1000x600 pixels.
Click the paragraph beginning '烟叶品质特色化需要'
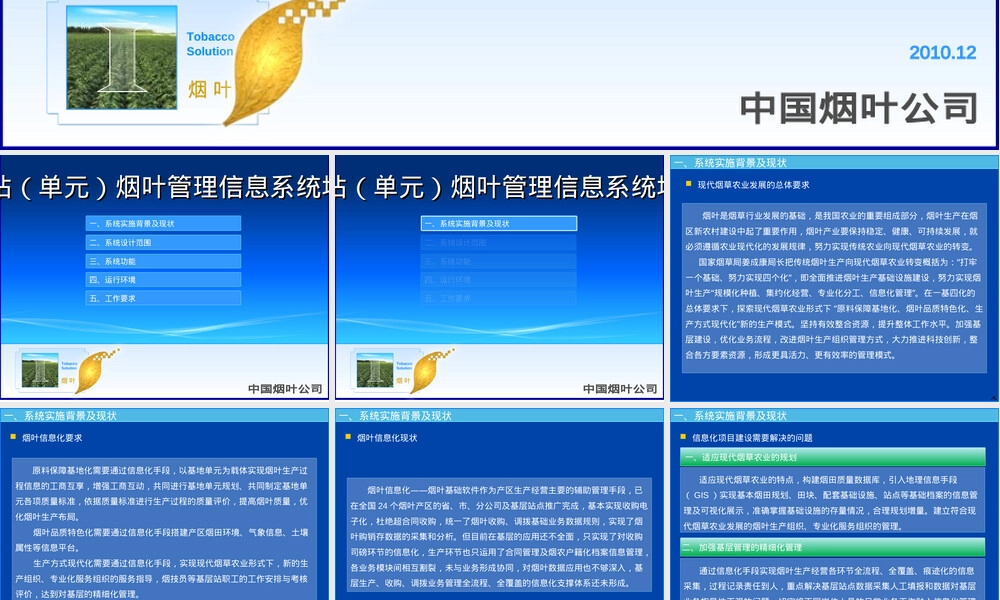click(x=162, y=539)
